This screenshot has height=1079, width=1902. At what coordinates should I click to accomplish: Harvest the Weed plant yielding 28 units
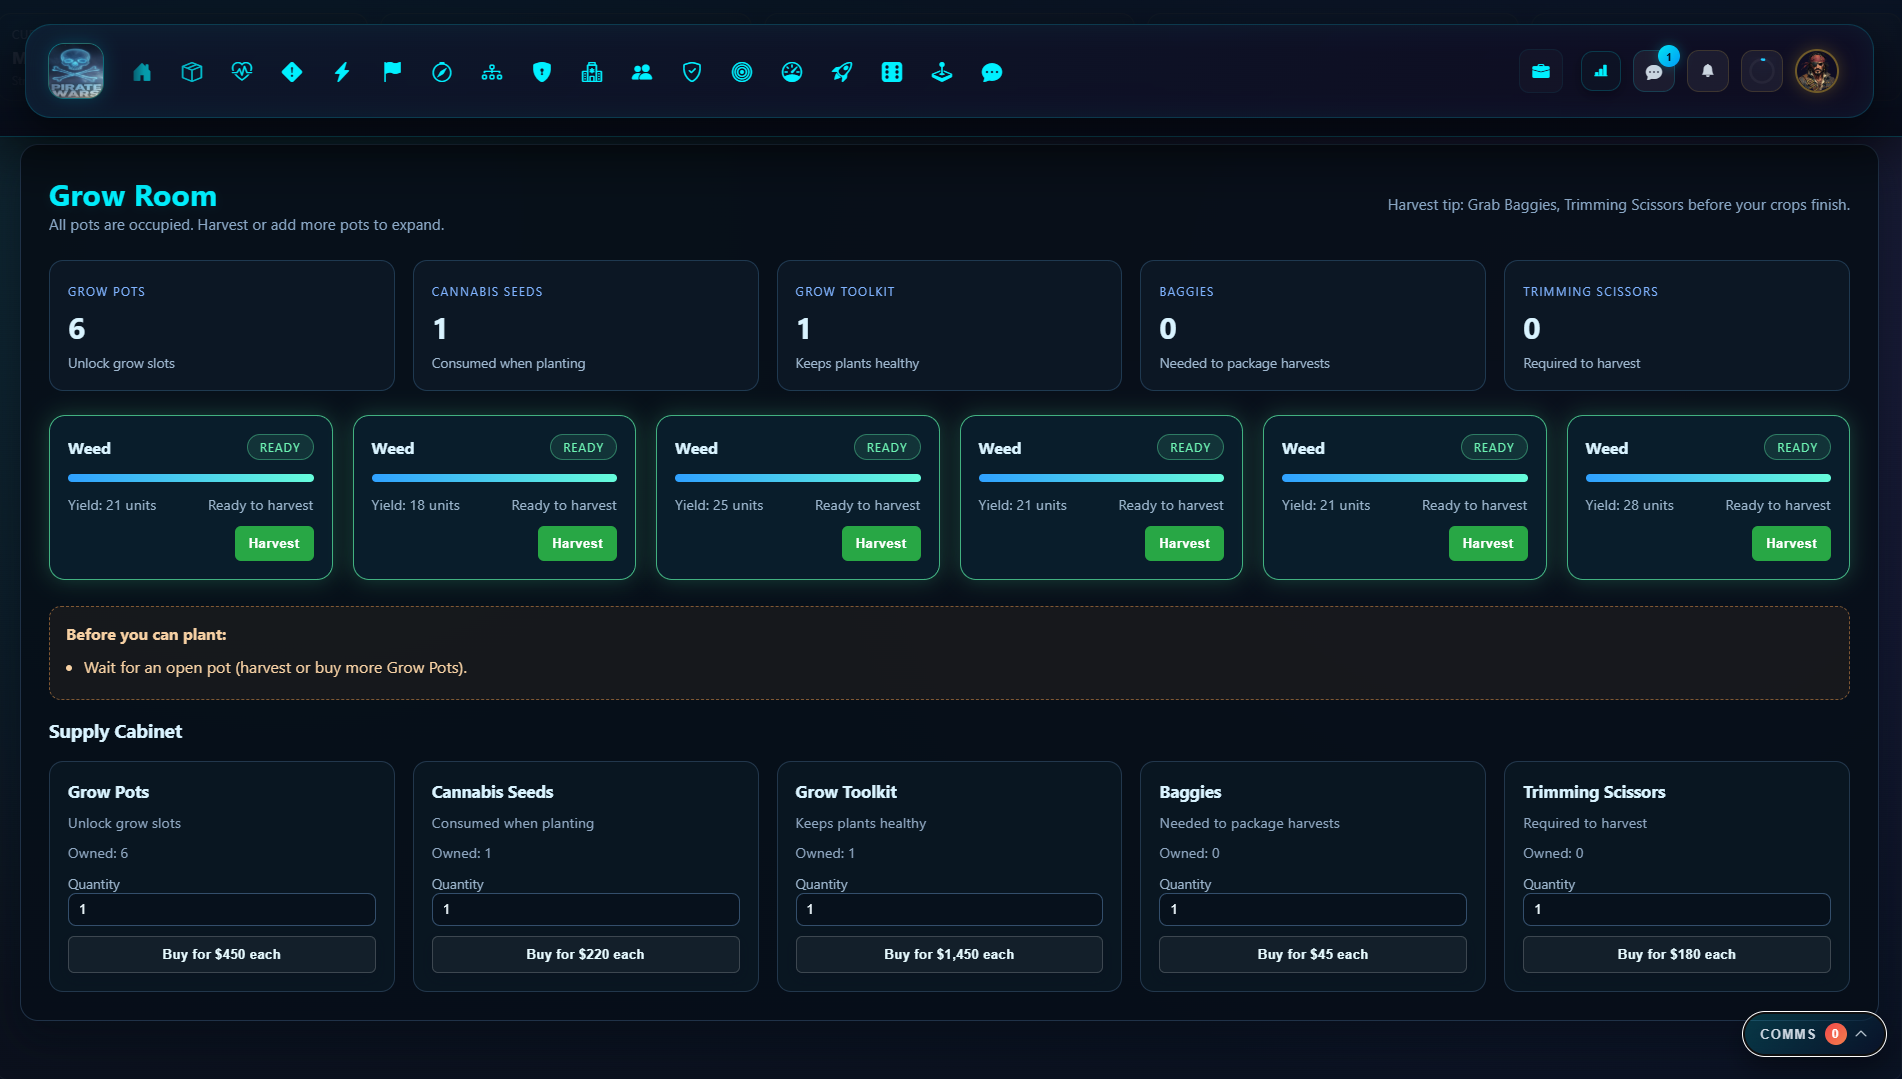1790,543
